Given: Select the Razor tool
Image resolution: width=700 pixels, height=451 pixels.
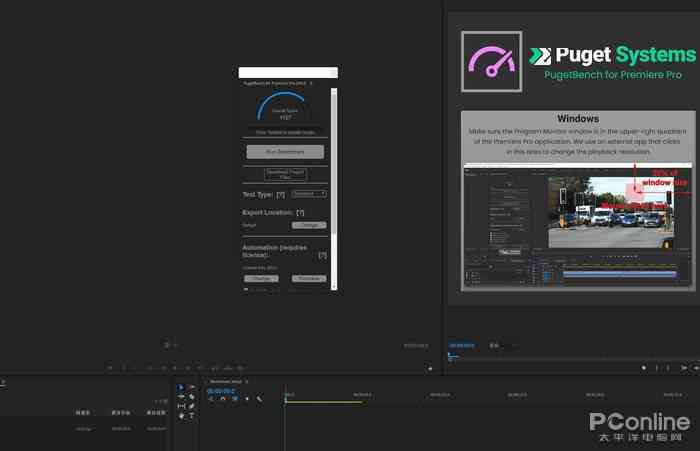Looking at the screenshot, I should pos(192,397).
